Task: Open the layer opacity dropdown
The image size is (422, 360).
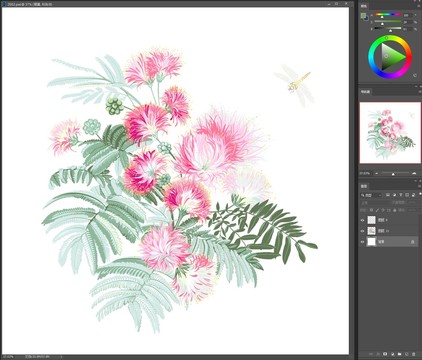Action: coord(412,202)
